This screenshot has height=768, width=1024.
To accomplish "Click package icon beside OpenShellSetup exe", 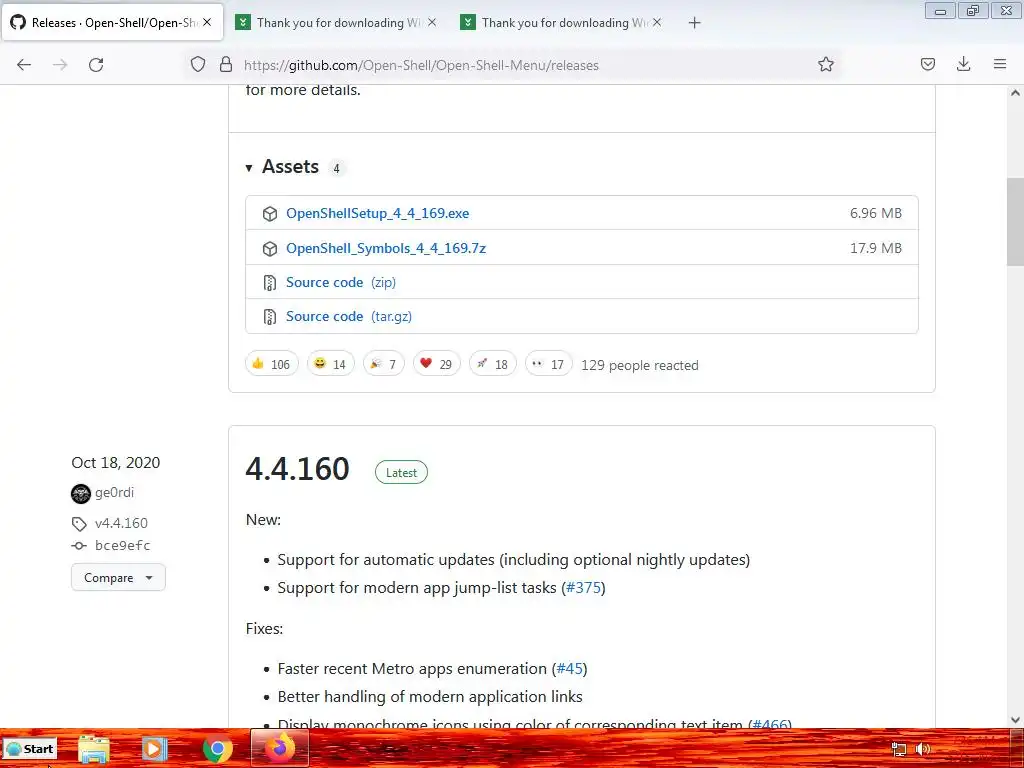I will (x=270, y=214).
